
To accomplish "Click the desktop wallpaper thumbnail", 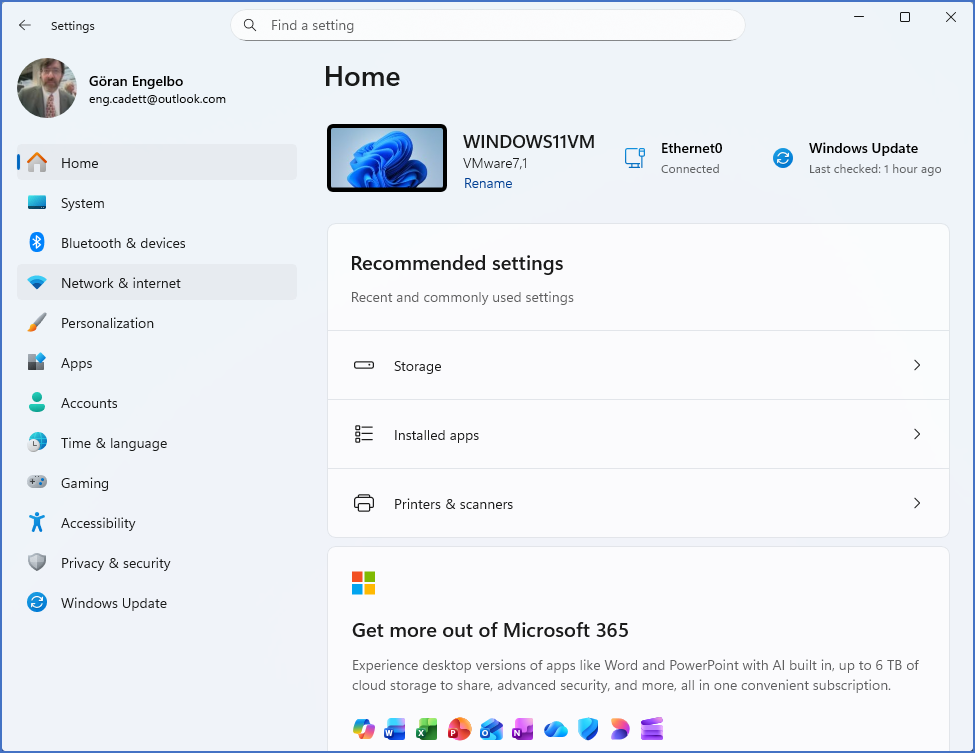I will (x=387, y=158).
